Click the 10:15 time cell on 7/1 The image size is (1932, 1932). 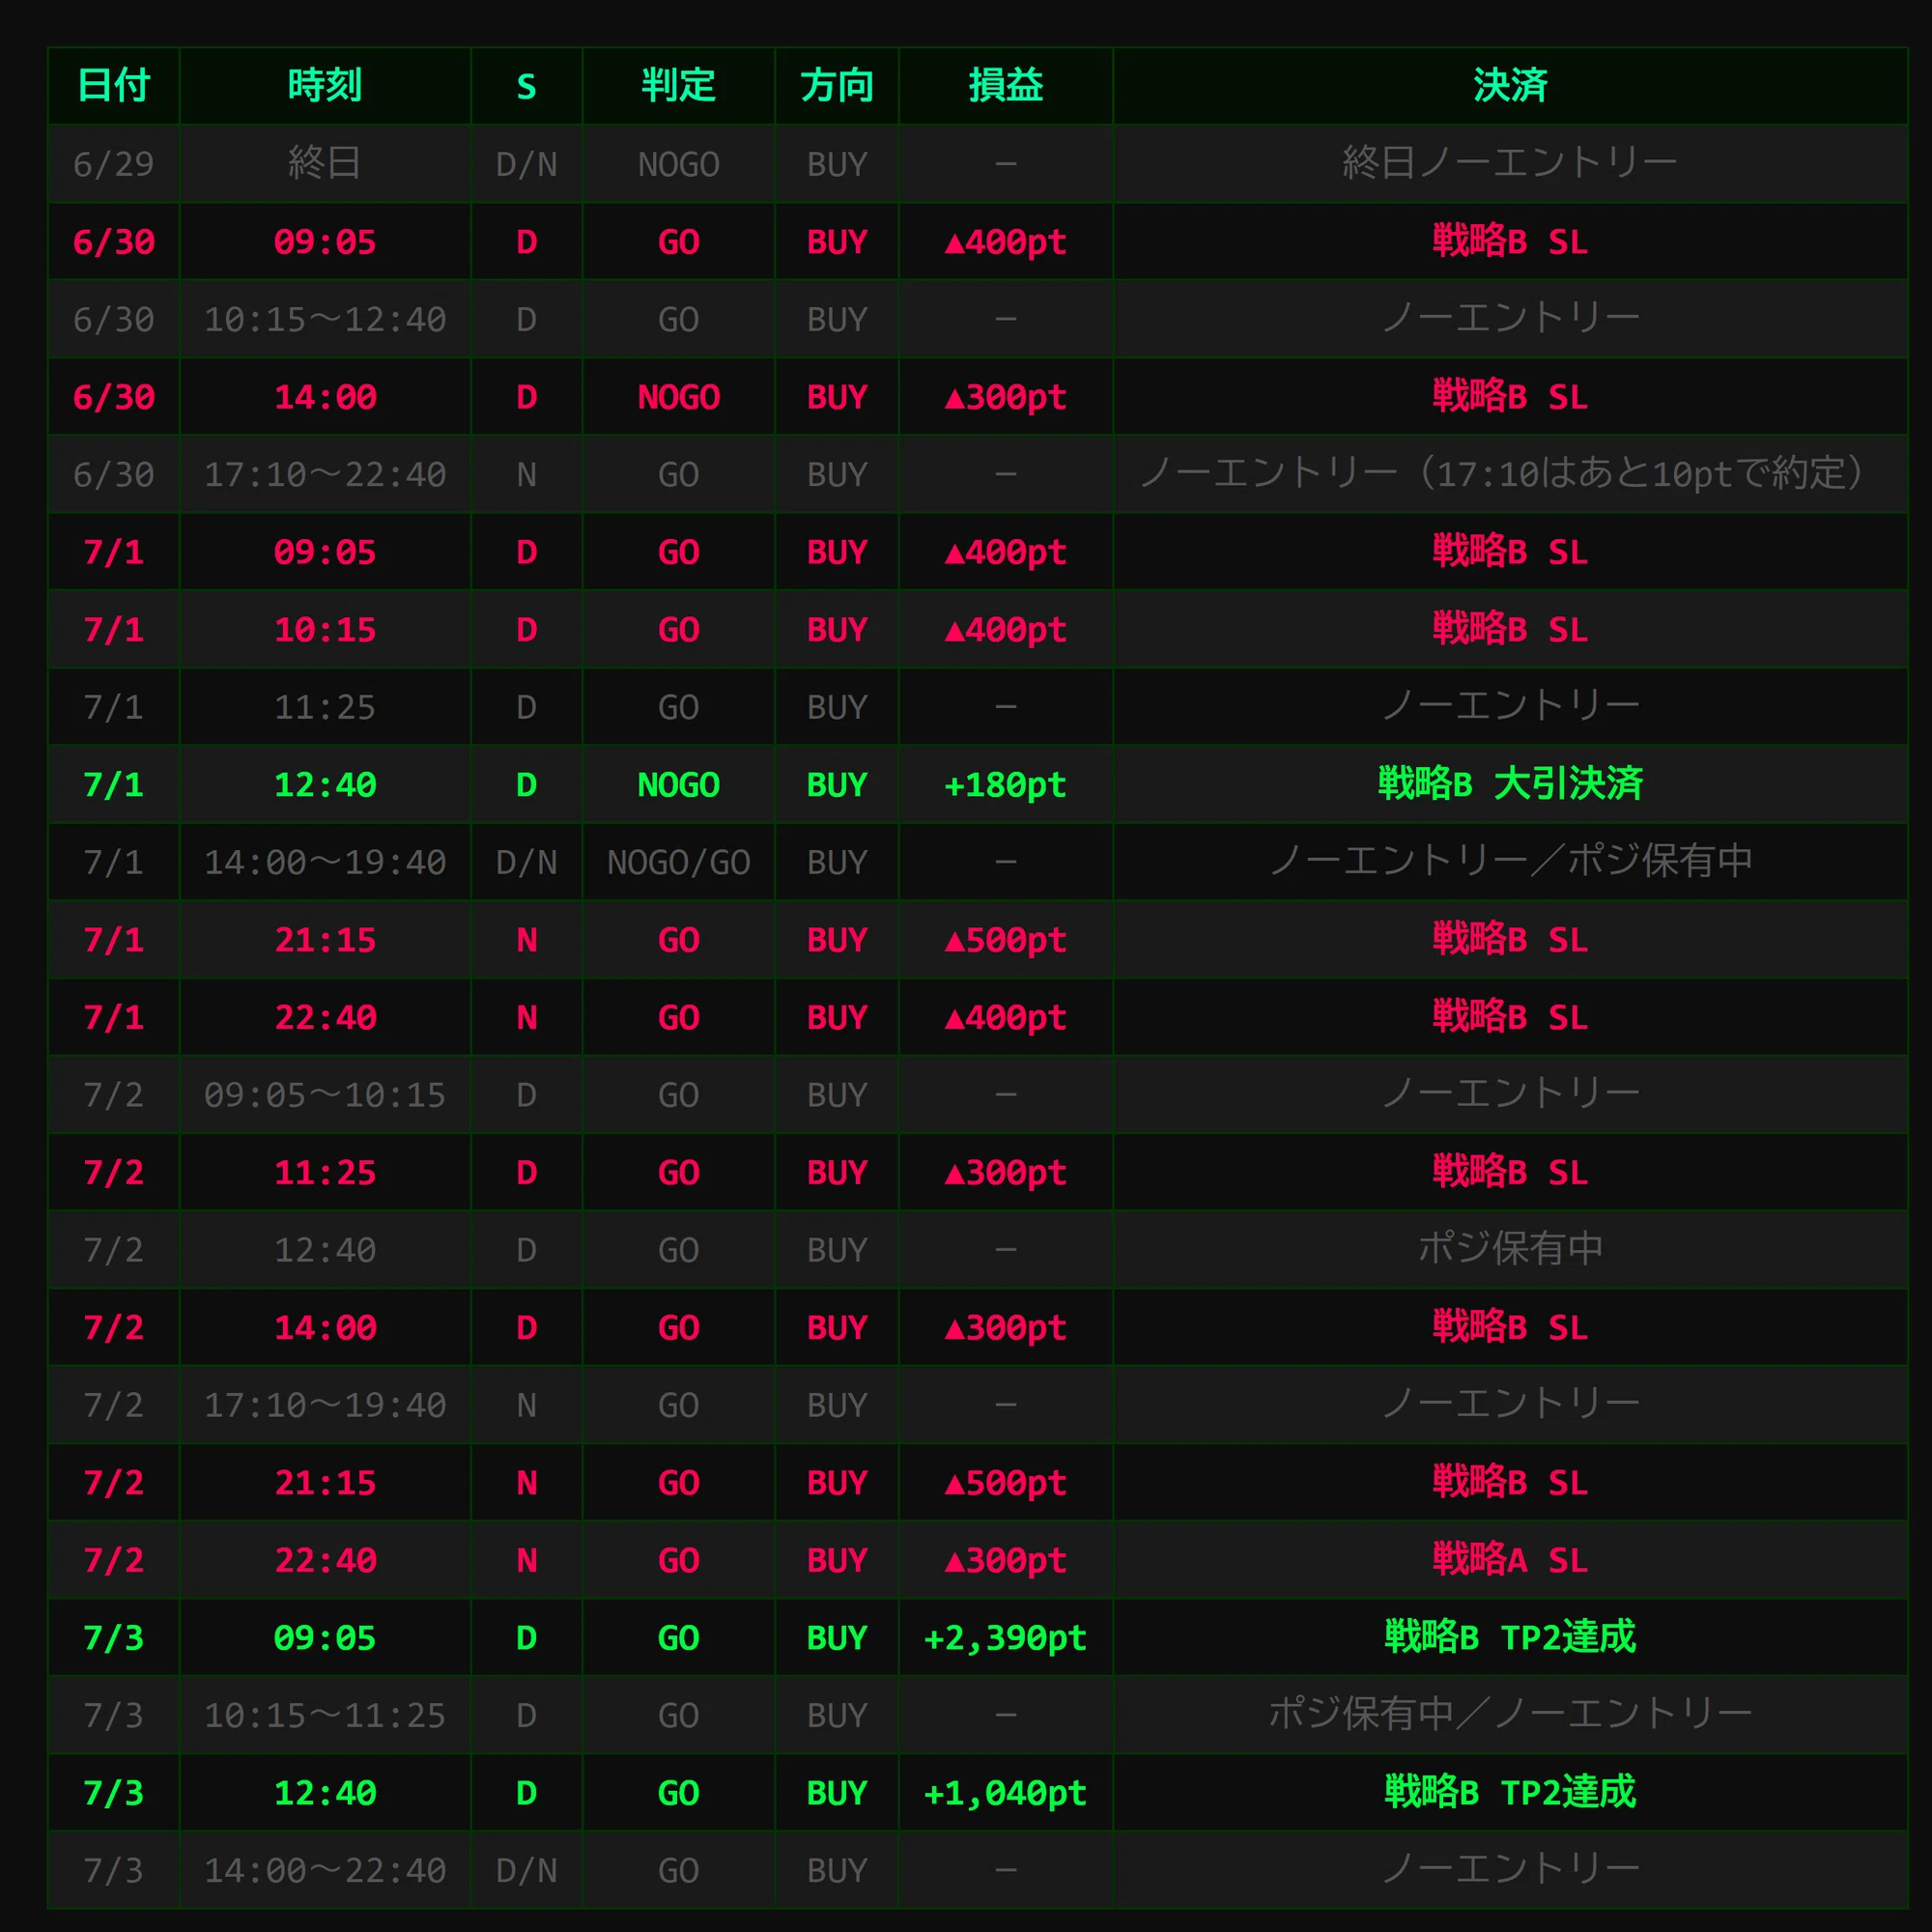pos(325,629)
